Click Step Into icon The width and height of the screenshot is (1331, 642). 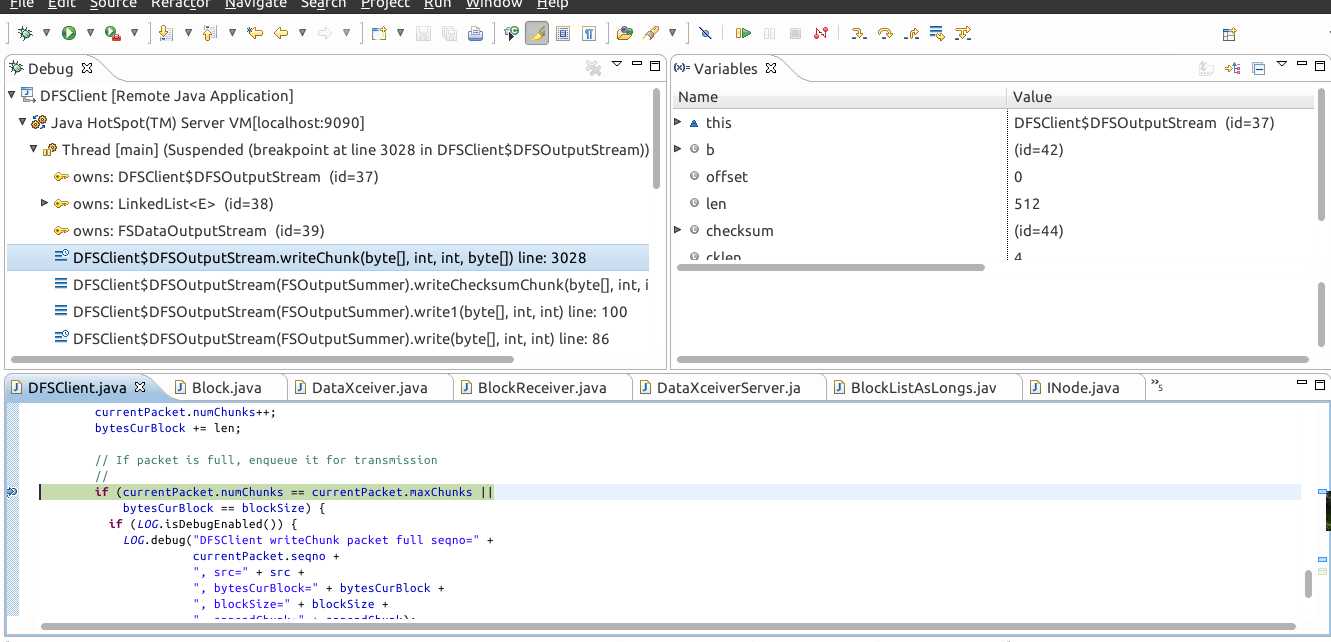[858, 33]
